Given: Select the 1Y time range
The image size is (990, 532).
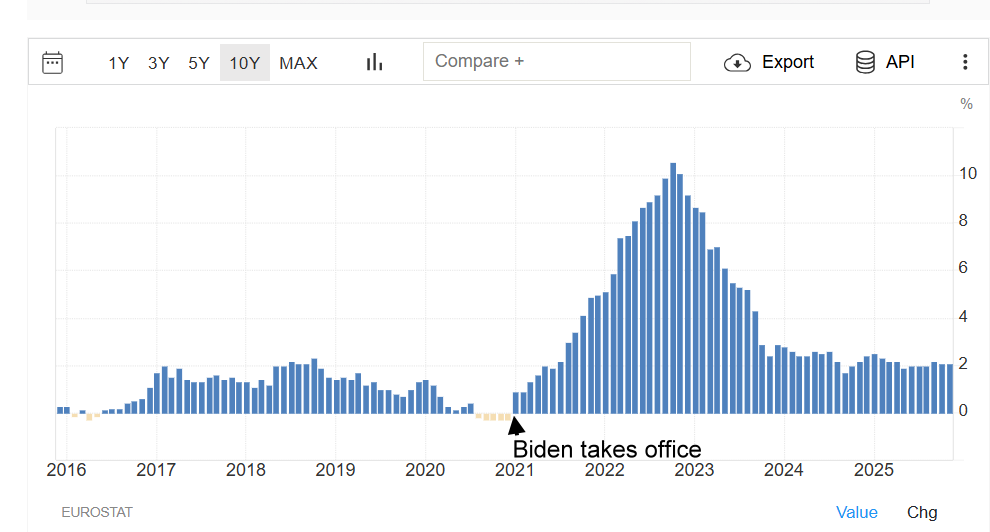Looking at the screenshot, I should pyautogui.click(x=118, y=63).
